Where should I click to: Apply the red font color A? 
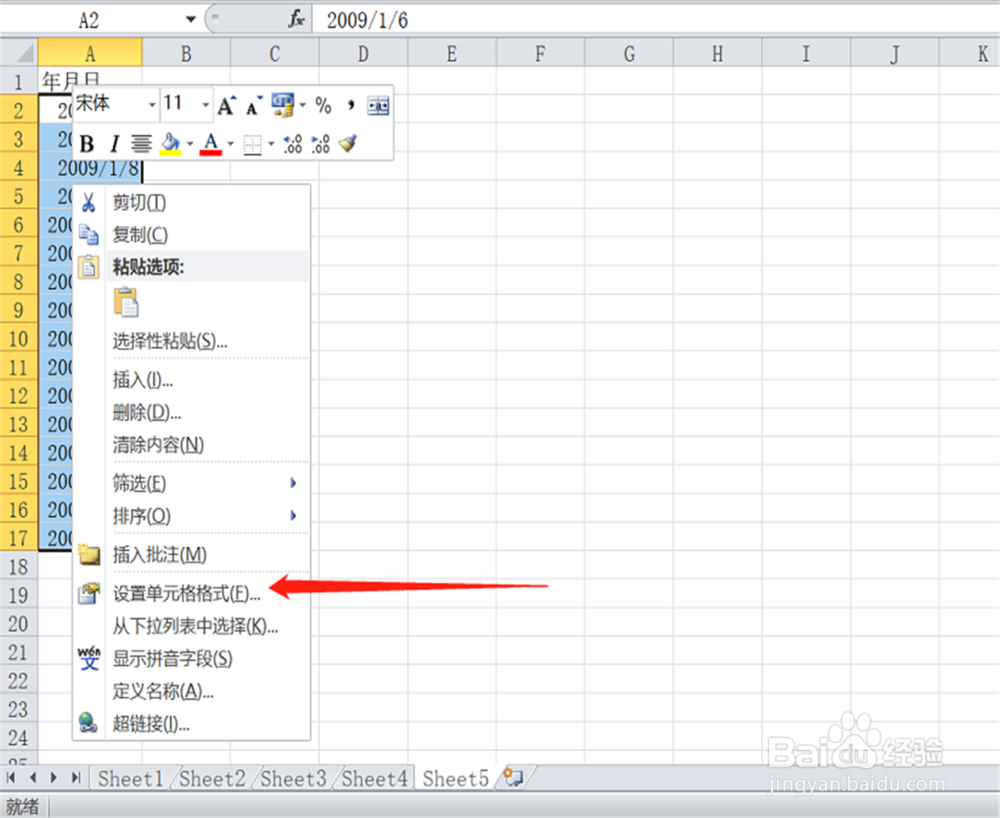pos(211,144)
